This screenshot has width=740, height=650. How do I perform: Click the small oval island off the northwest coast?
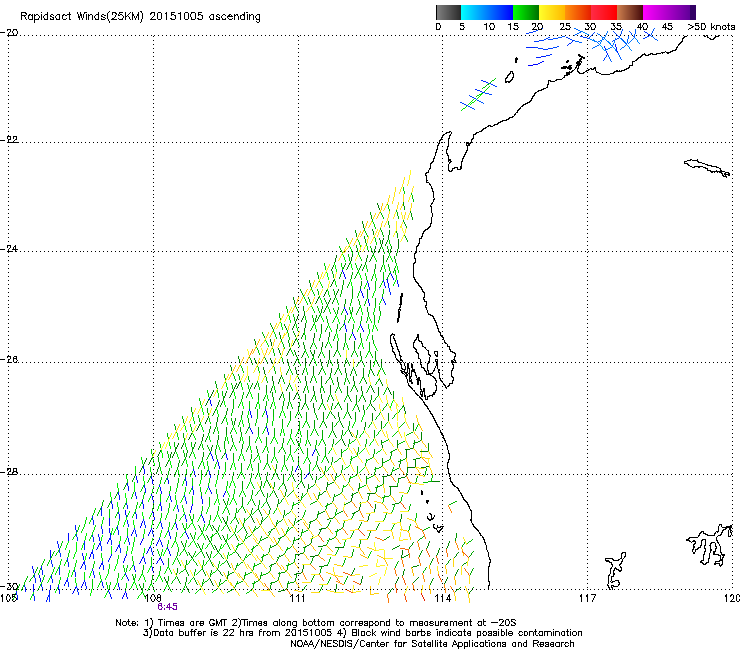tap(510, 77)
